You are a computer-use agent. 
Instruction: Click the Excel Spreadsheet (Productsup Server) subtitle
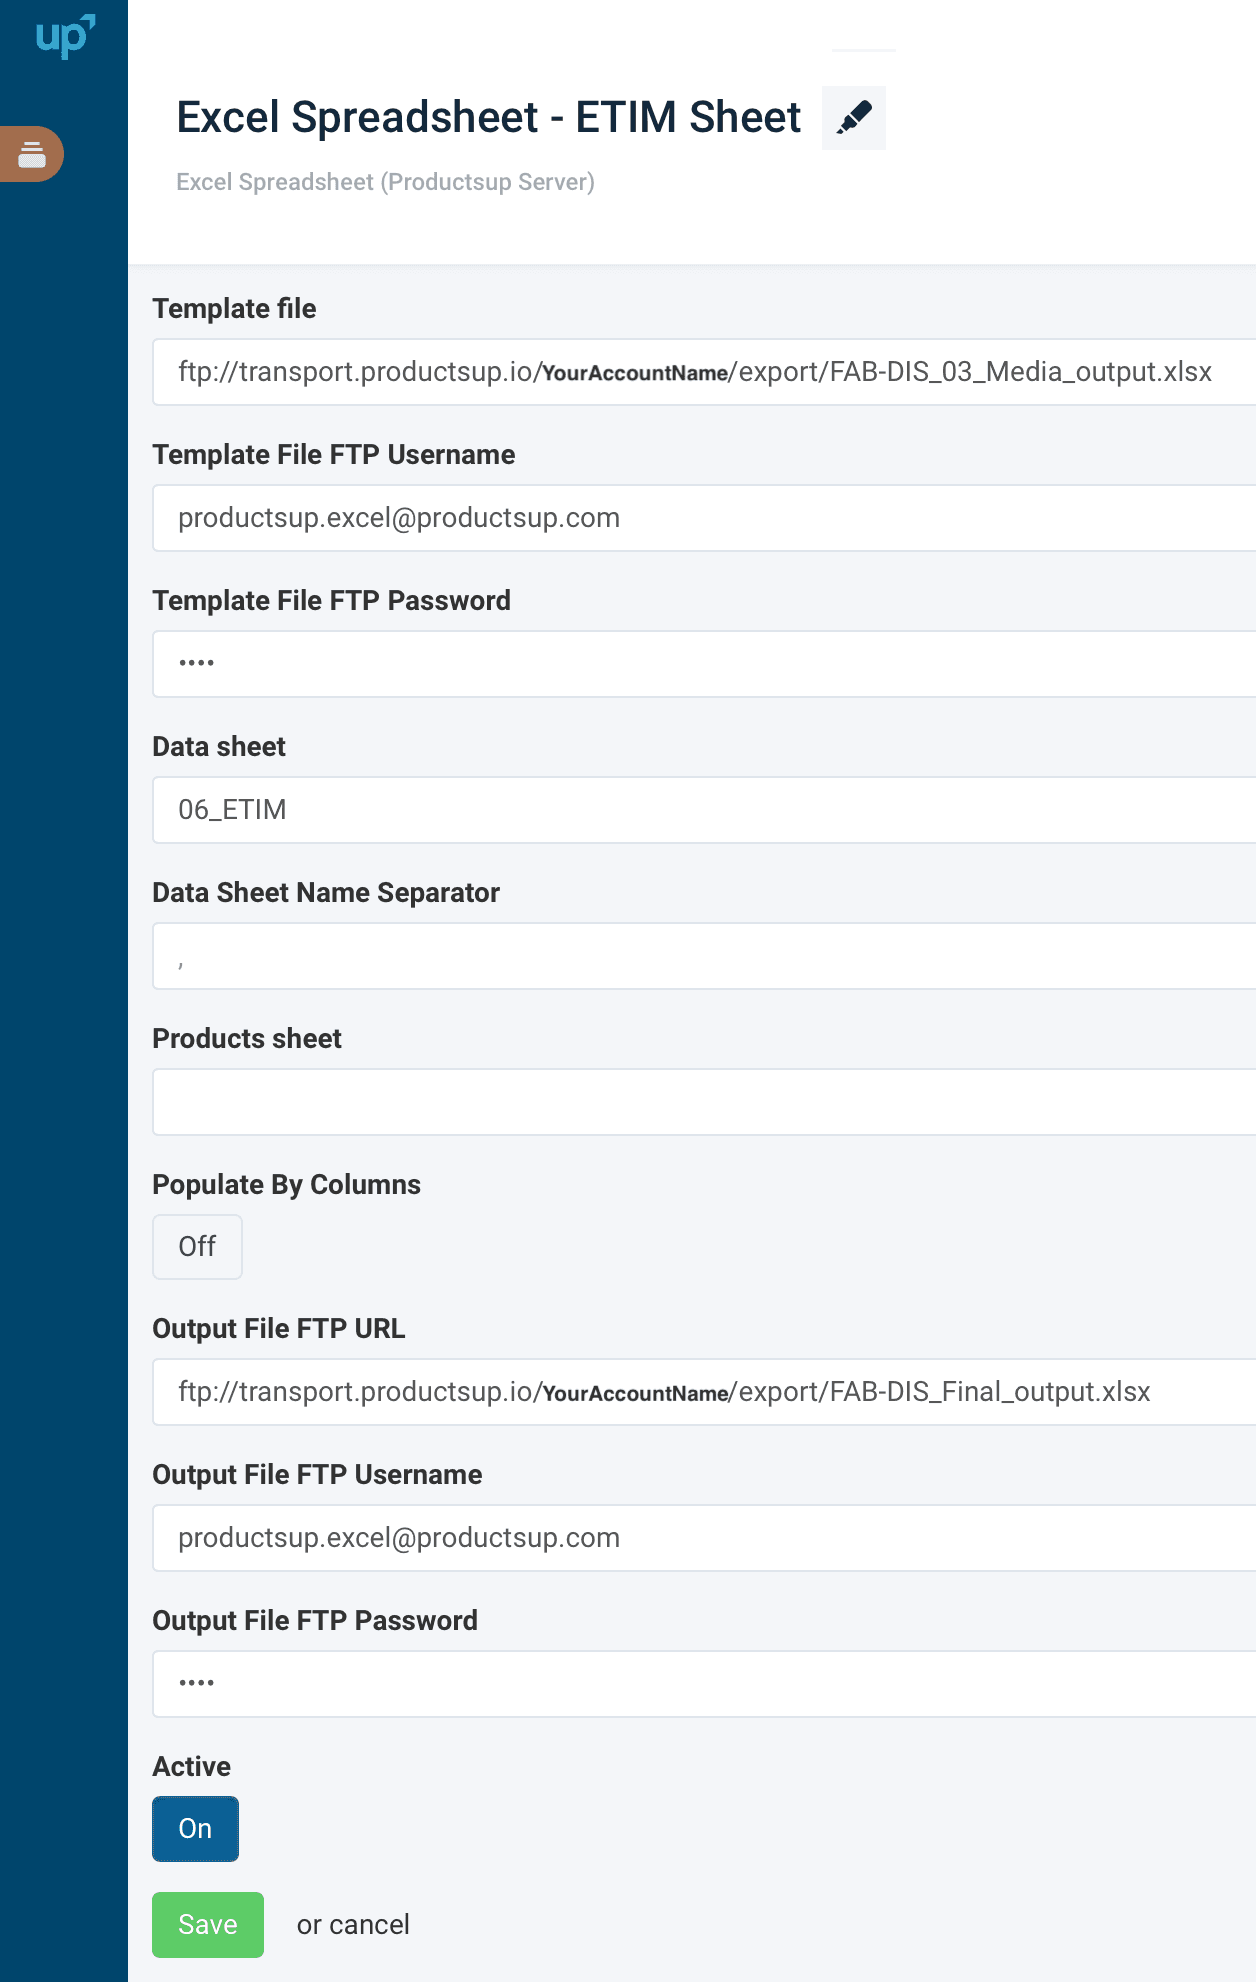(x=385, y=182)
